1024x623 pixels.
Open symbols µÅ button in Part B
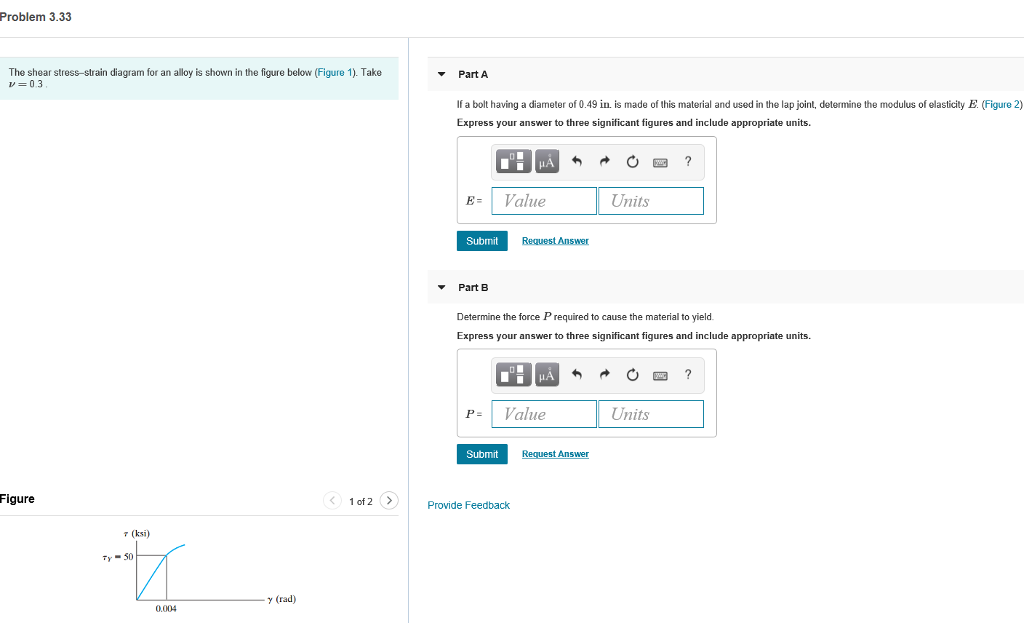coord(547,374)
